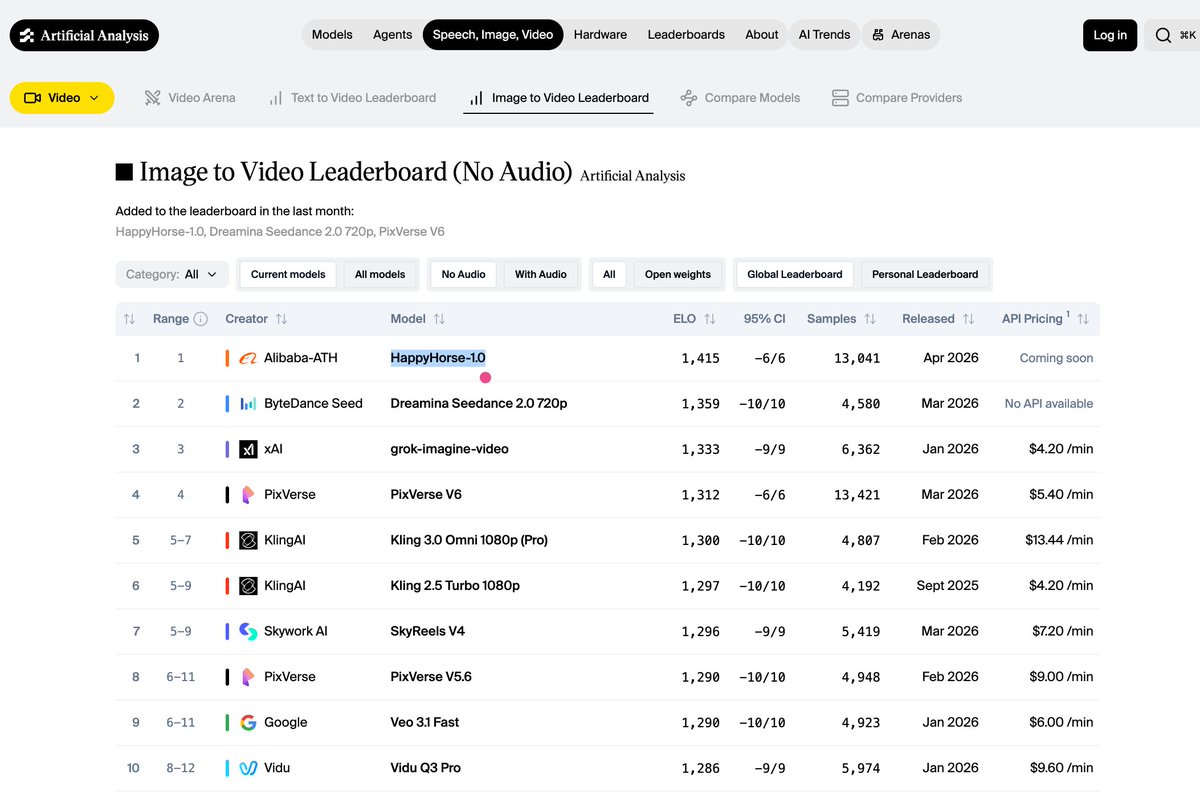Sort by Model column arrows
Viewport: 1200px width, 795px height.
(x=439, y=319)
